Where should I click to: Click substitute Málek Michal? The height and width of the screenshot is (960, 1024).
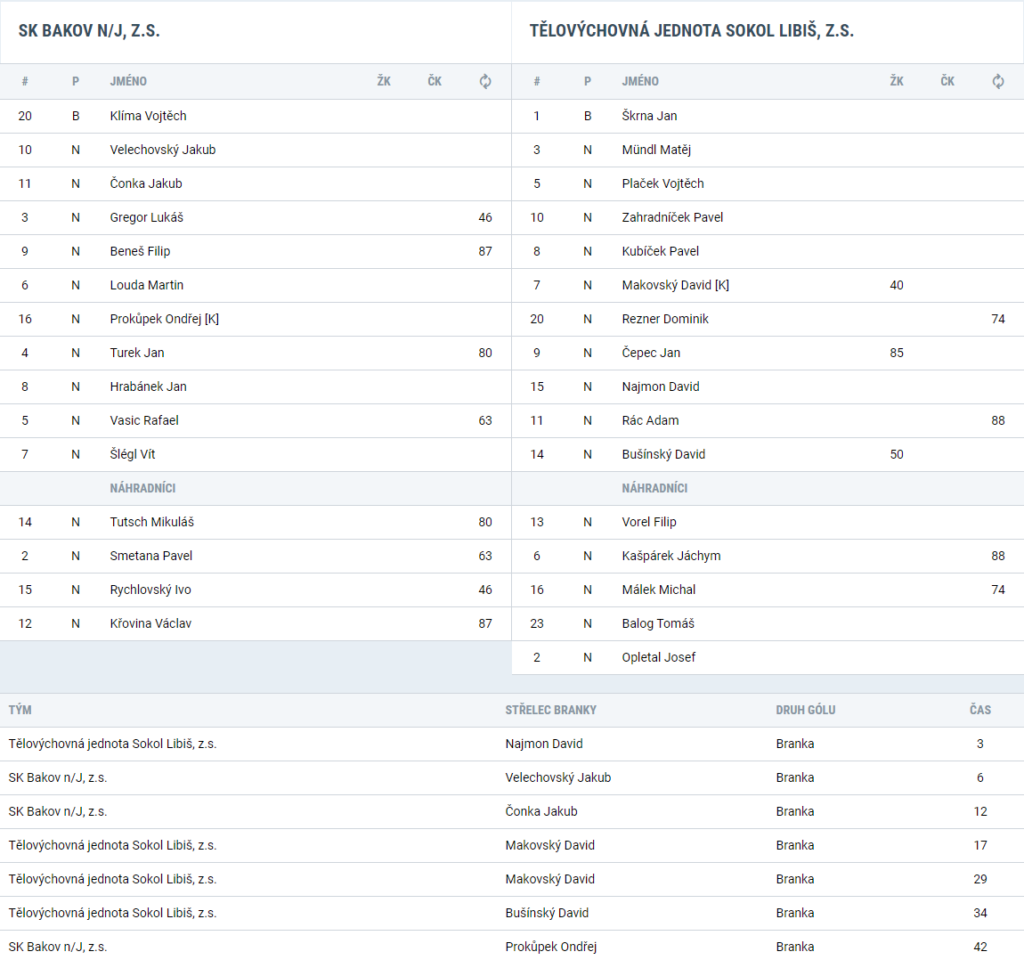(x=658, y=590)
